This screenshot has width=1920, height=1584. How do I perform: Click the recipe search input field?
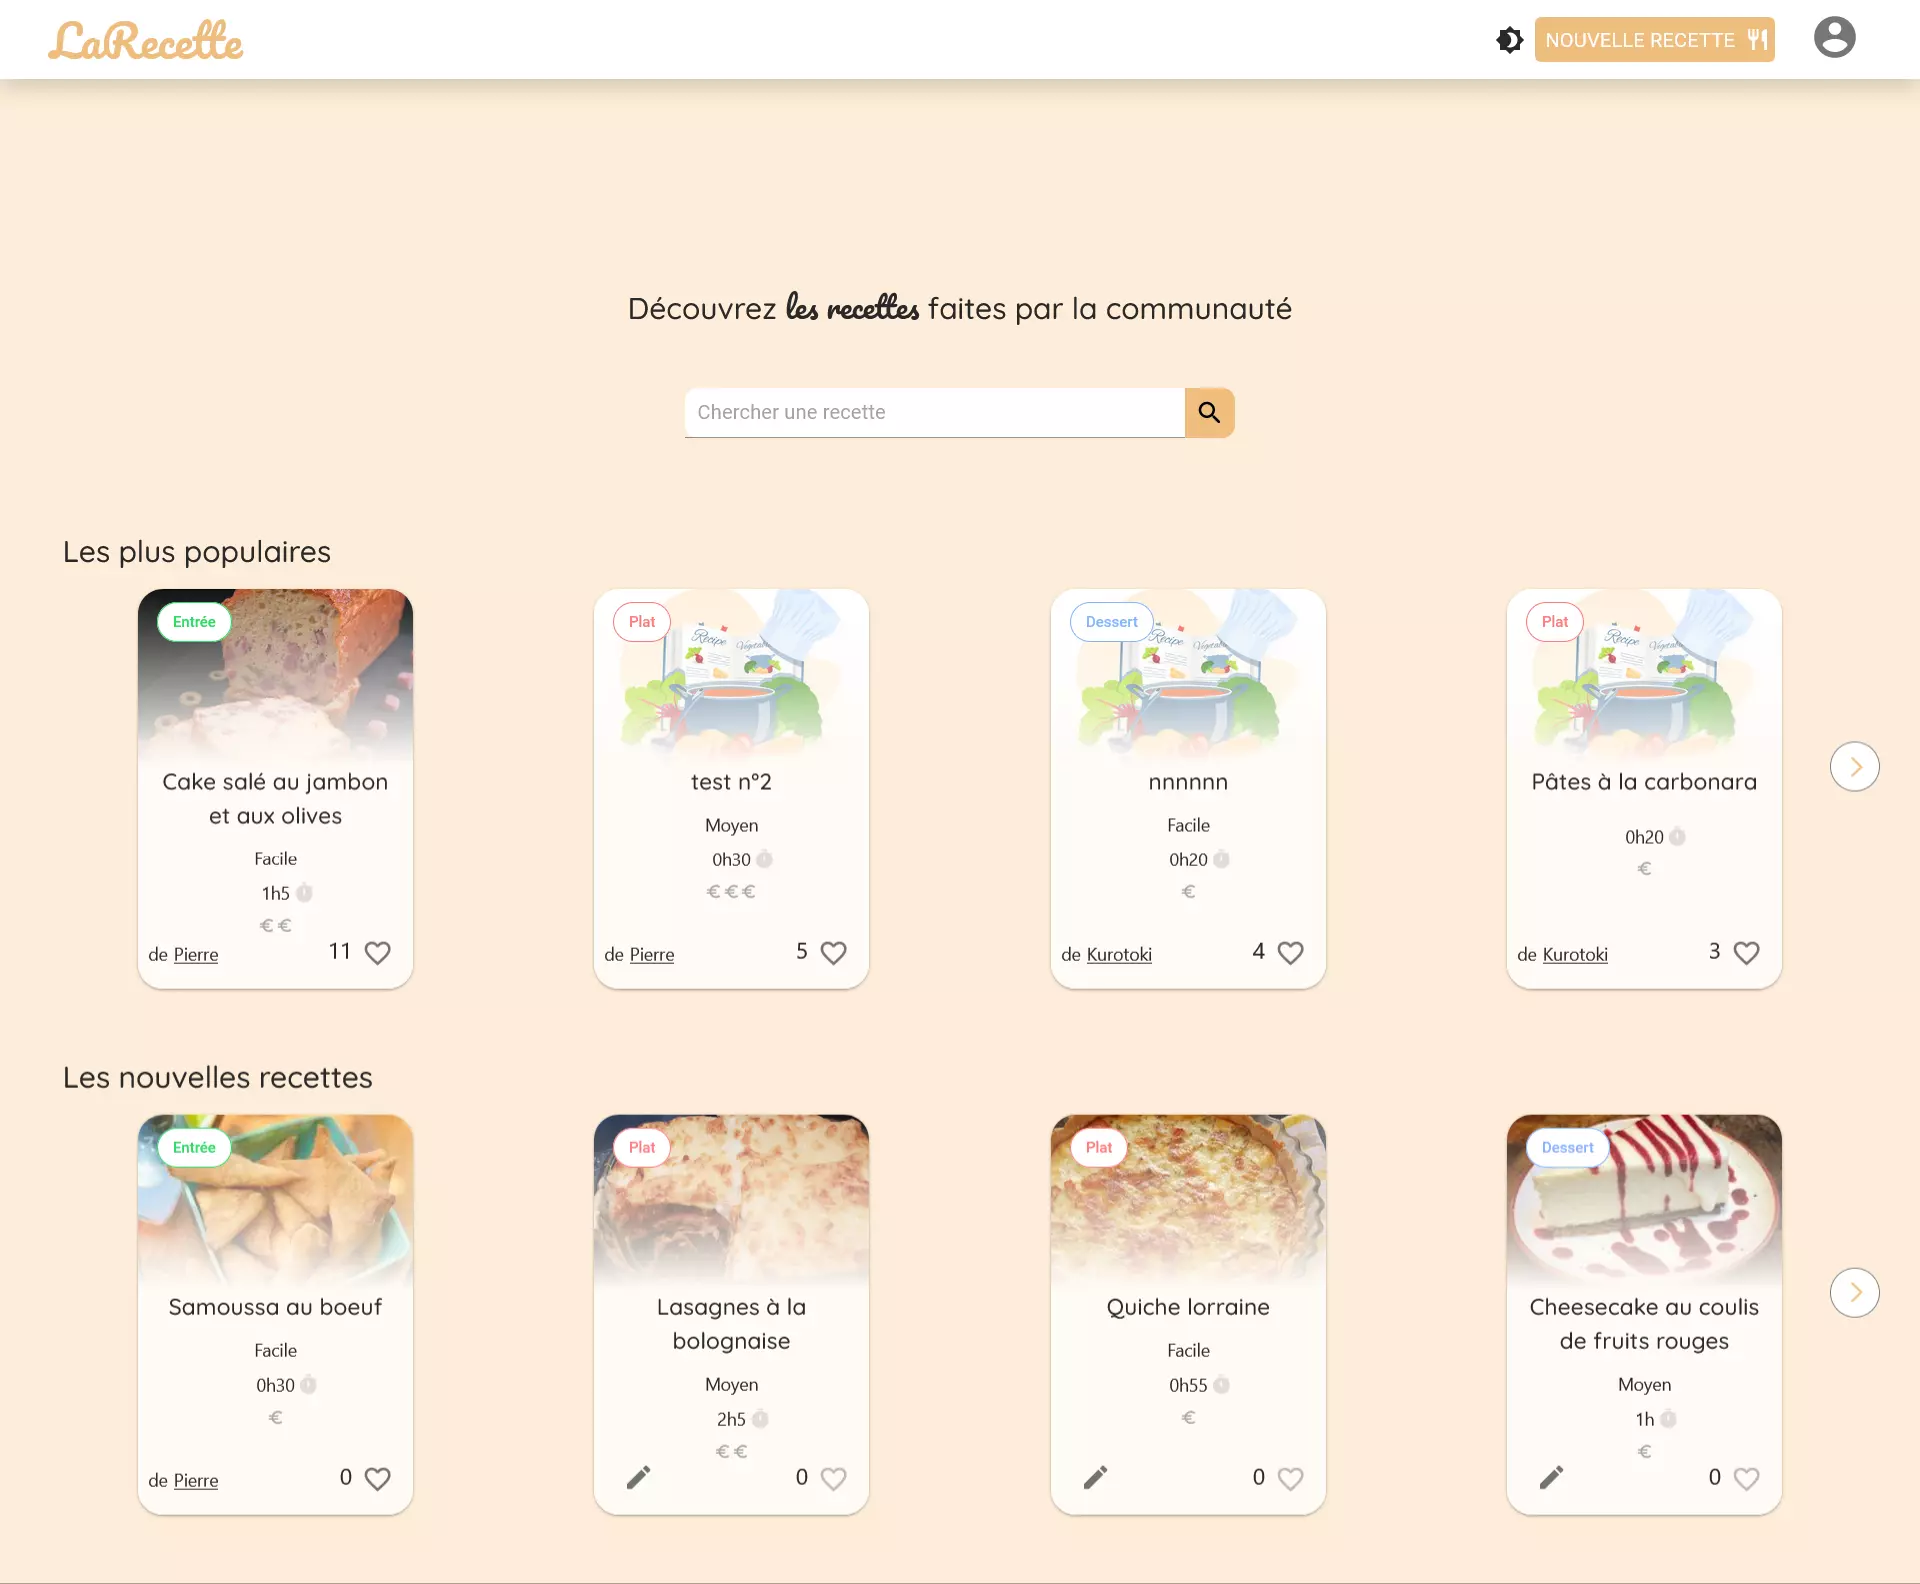tap(935, 412)
